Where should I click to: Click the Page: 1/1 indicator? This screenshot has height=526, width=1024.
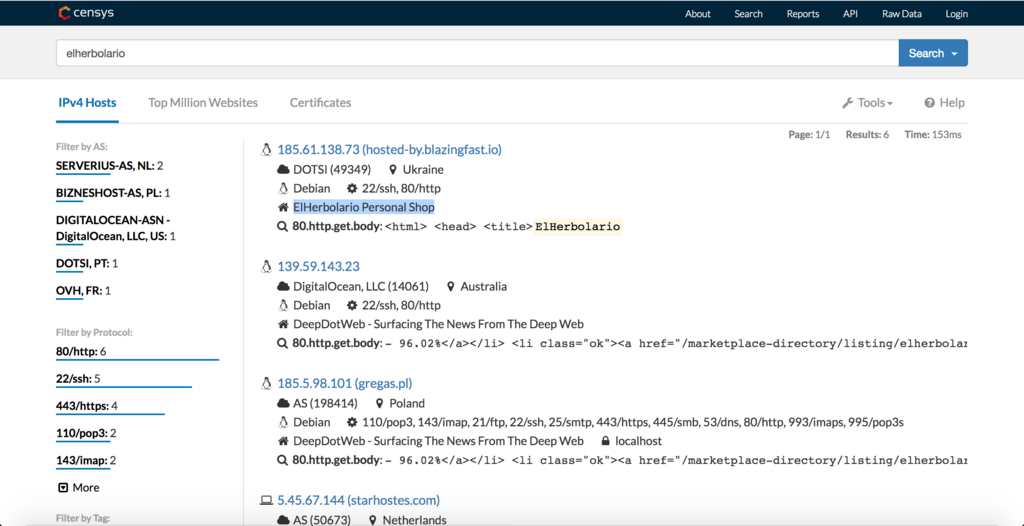click(810, 135)
